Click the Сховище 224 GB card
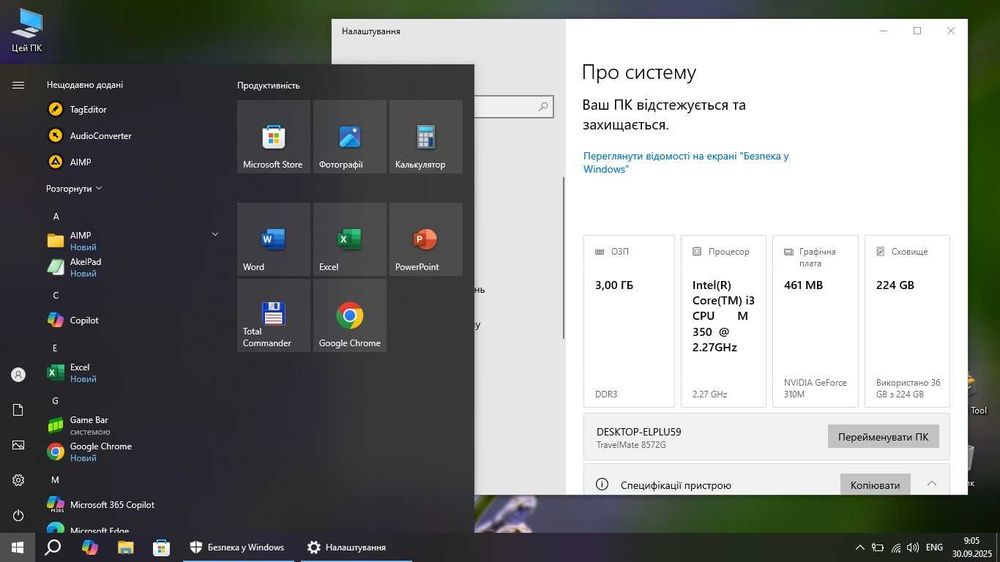 pyautogui.click(x=907, y=321)
